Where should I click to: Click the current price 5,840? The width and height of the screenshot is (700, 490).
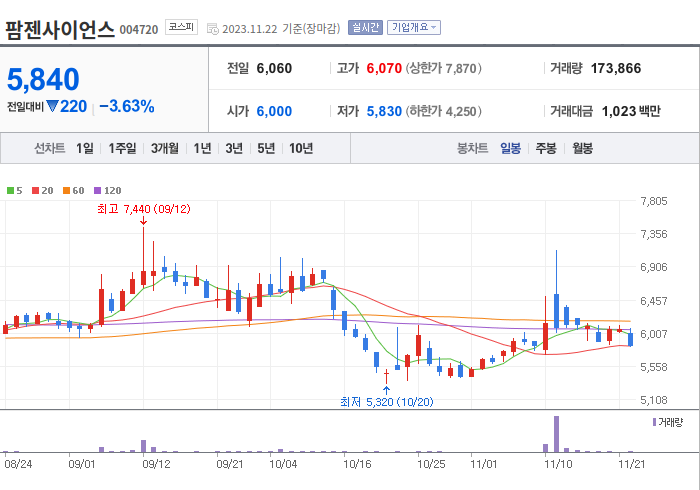[x=43, y=79]
